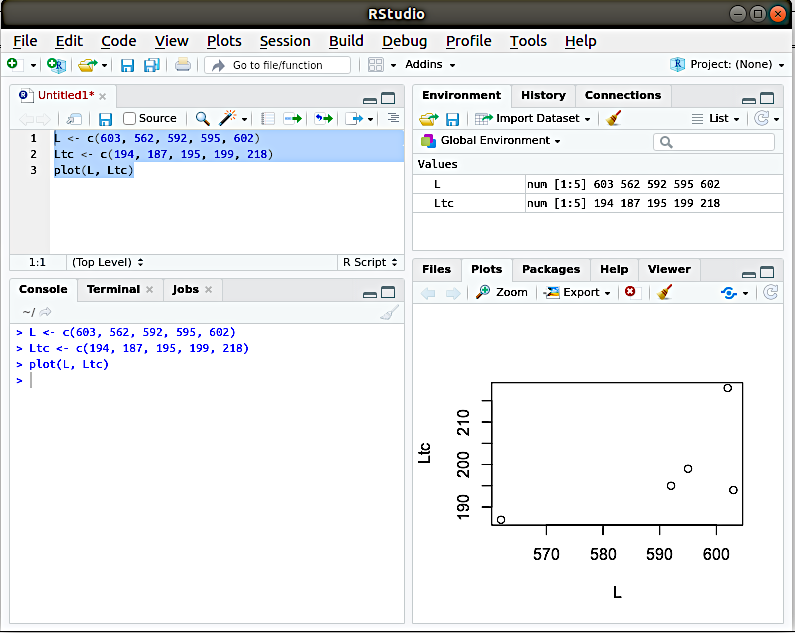Open the Profile menu
The height and width of the screenshot is (633, 795).
coord(468,41)
